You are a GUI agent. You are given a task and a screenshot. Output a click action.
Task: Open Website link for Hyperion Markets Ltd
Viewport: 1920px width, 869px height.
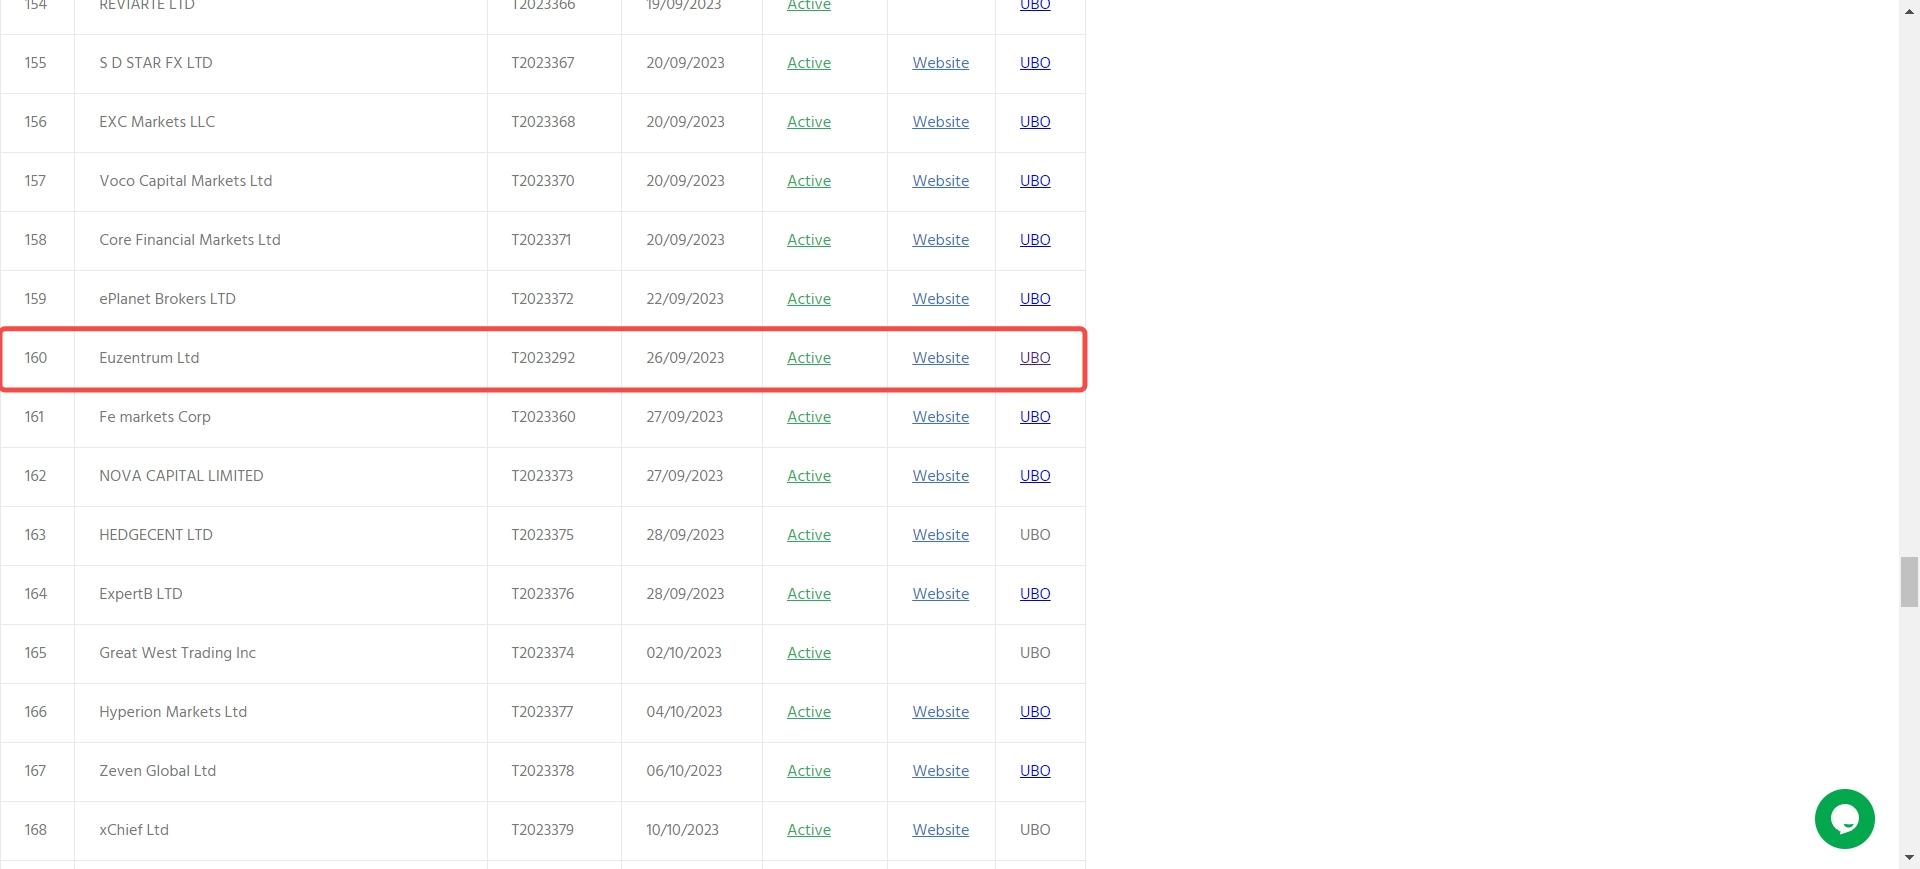click(940, 712)
